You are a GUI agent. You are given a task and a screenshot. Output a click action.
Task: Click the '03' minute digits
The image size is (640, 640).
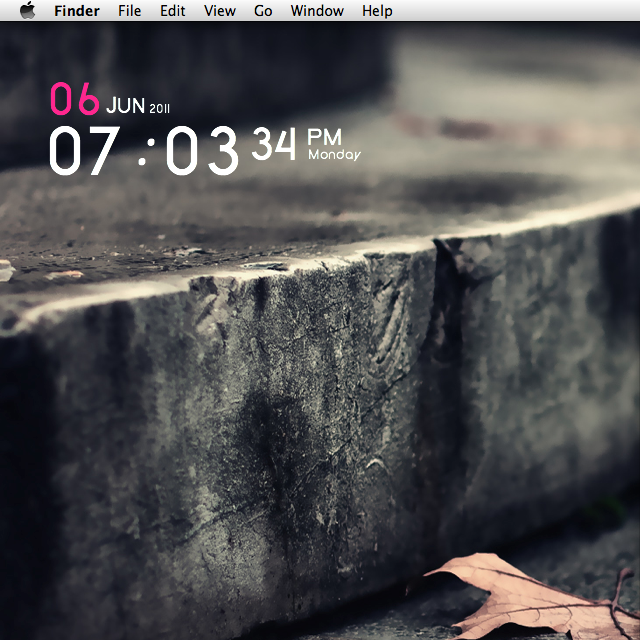[x=202, y=151]
